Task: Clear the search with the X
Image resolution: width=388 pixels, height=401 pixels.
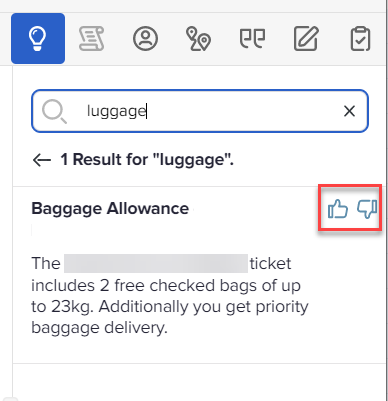Action: tap(349, 111)
